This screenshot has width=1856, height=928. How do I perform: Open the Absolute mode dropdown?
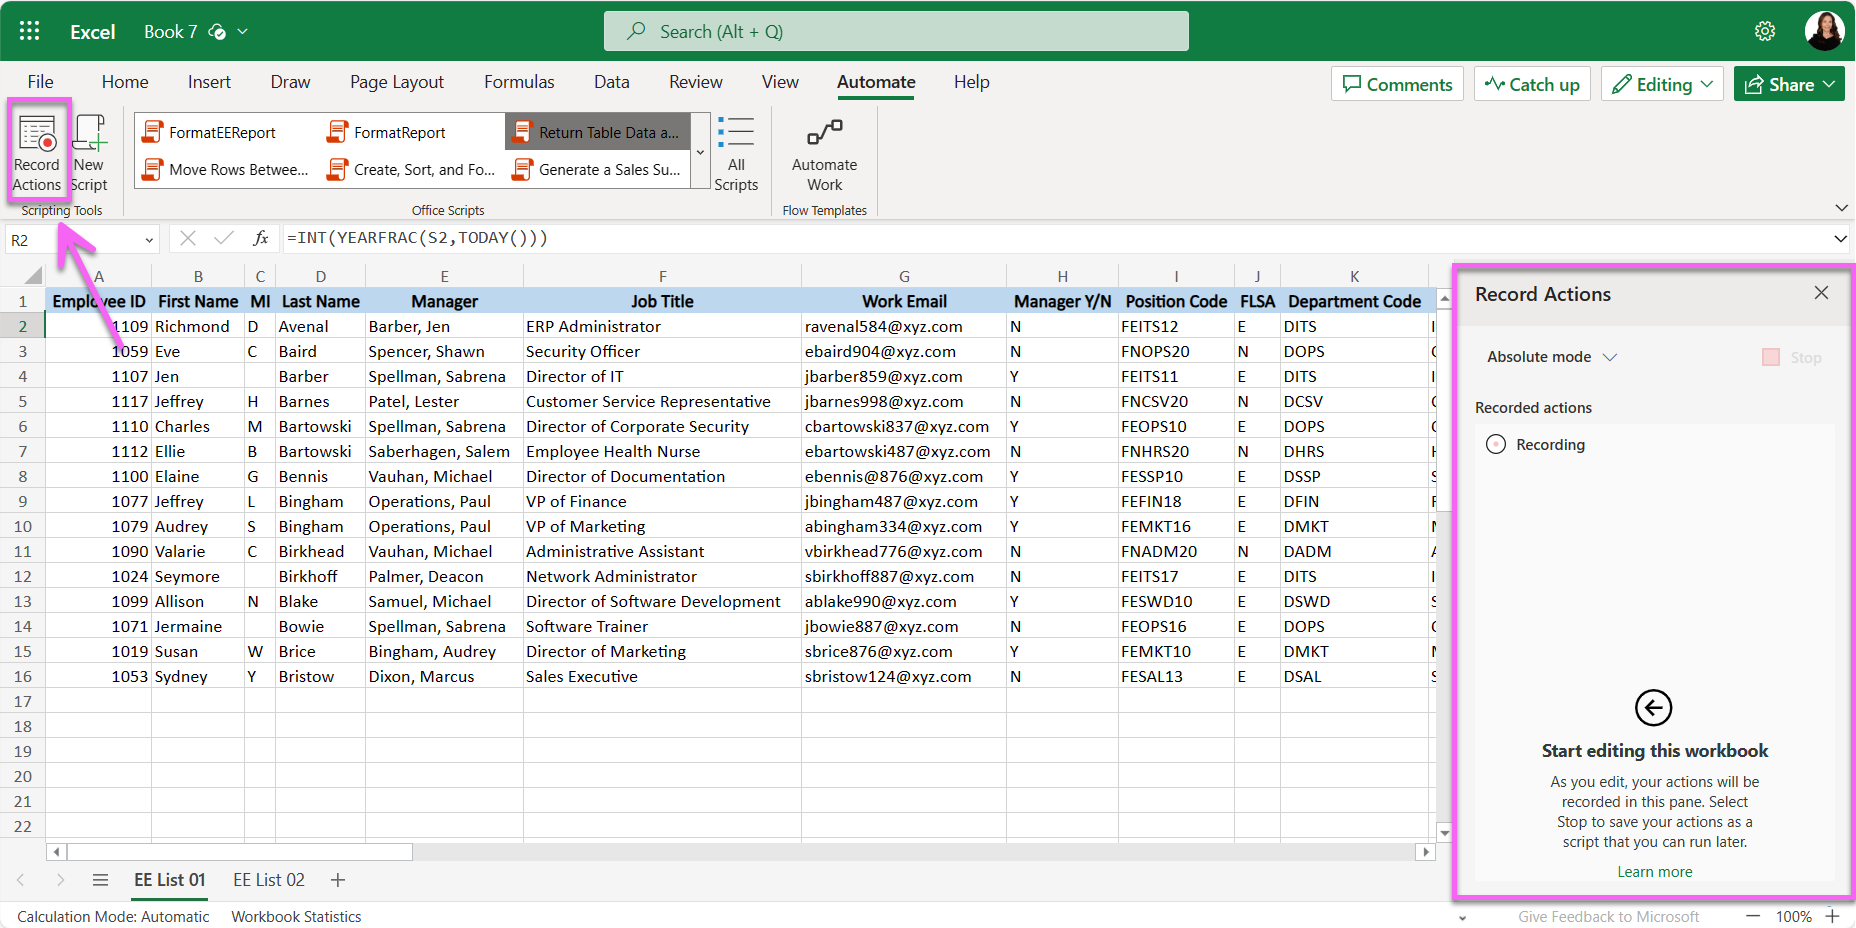point(1550,357)
